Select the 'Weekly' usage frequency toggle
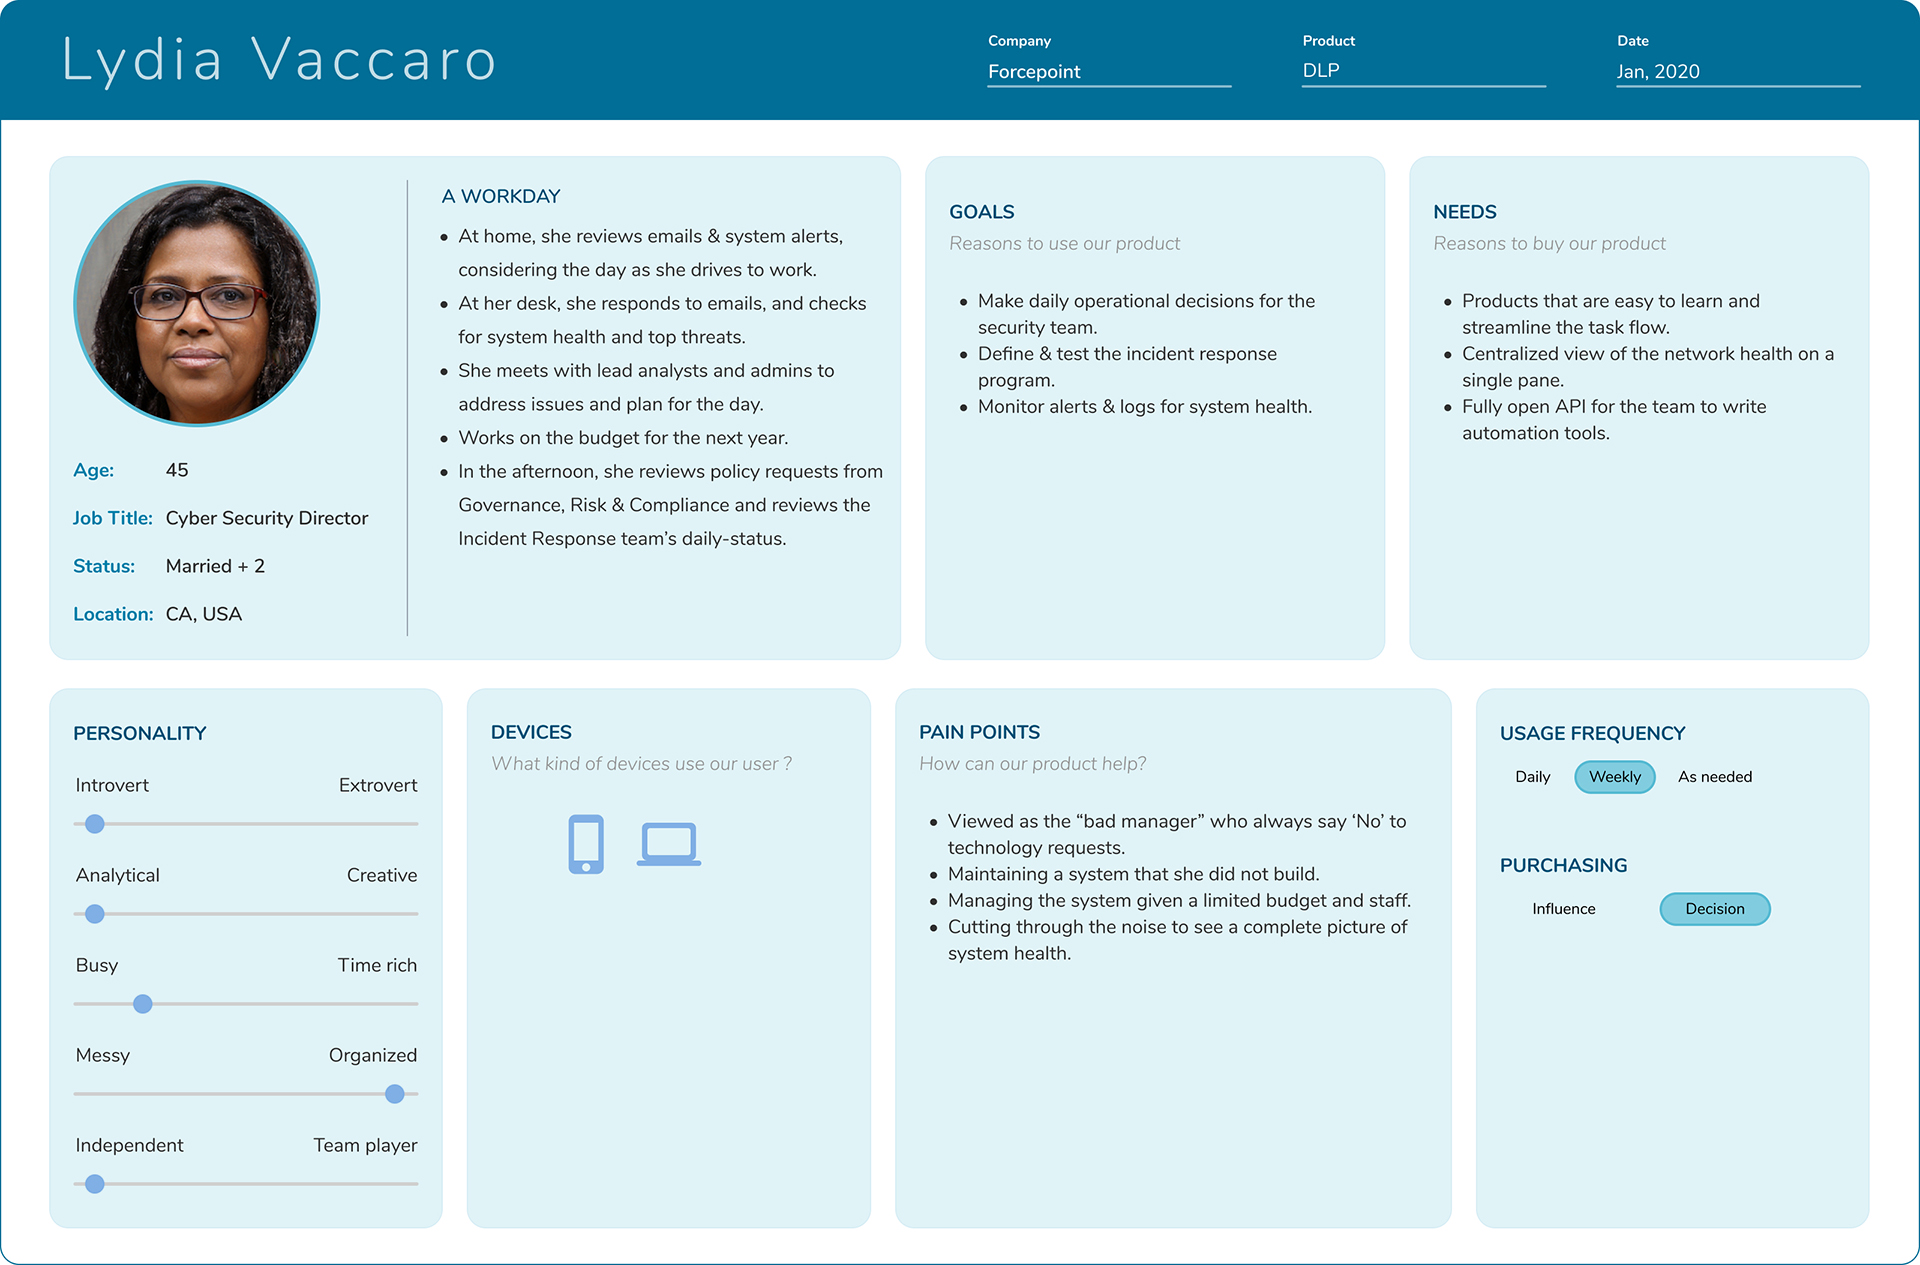The height and width of the screenshot is (1265, 1920). [1615, 777]
